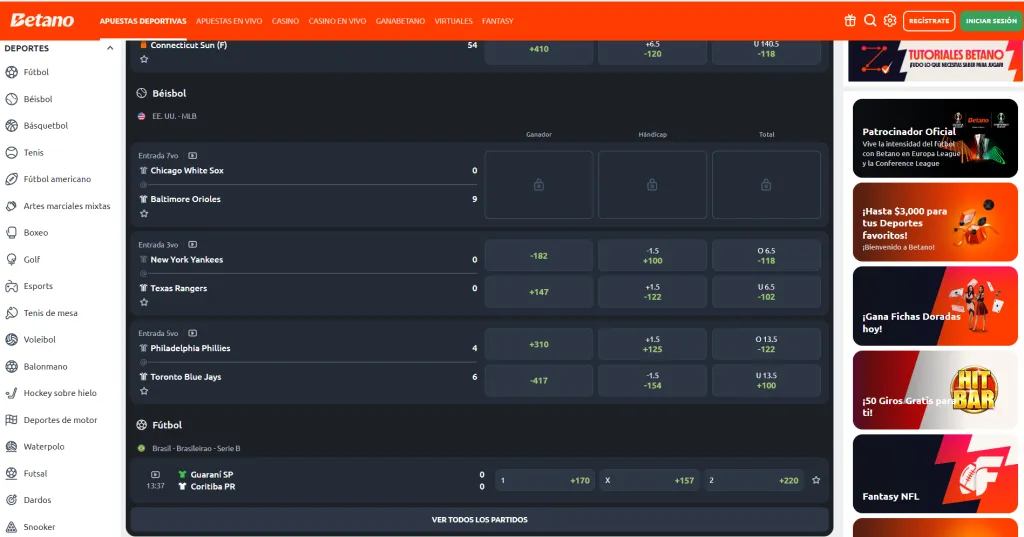This screenshot has height=537, width=1024.
Task: Click the Esports icon in sidebar
Action: tap(12, 286)
